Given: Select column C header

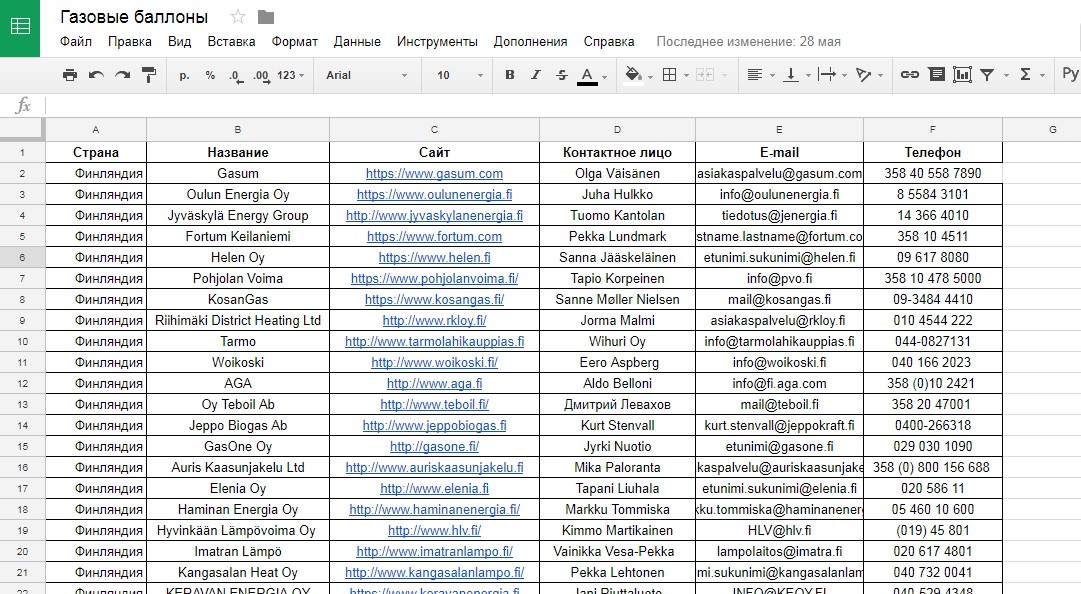Looking at the screenshot, I should coord(434,130).
